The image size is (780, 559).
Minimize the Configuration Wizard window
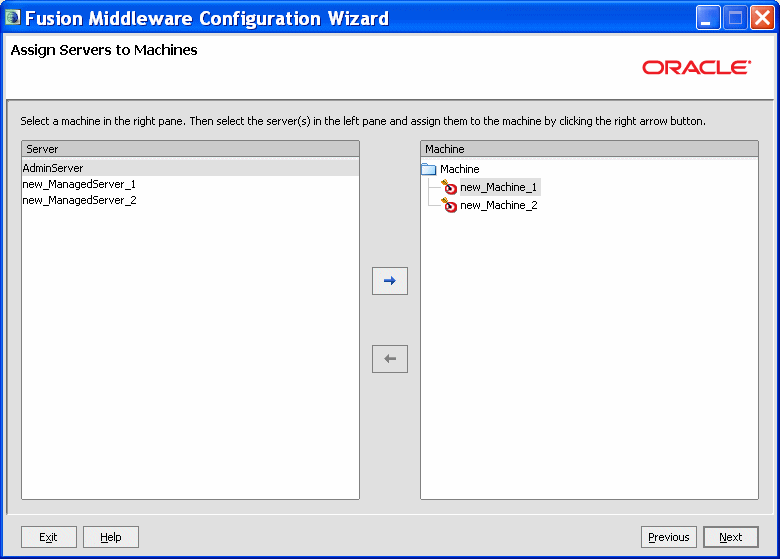pyautogui.click(x=707, y=18)
